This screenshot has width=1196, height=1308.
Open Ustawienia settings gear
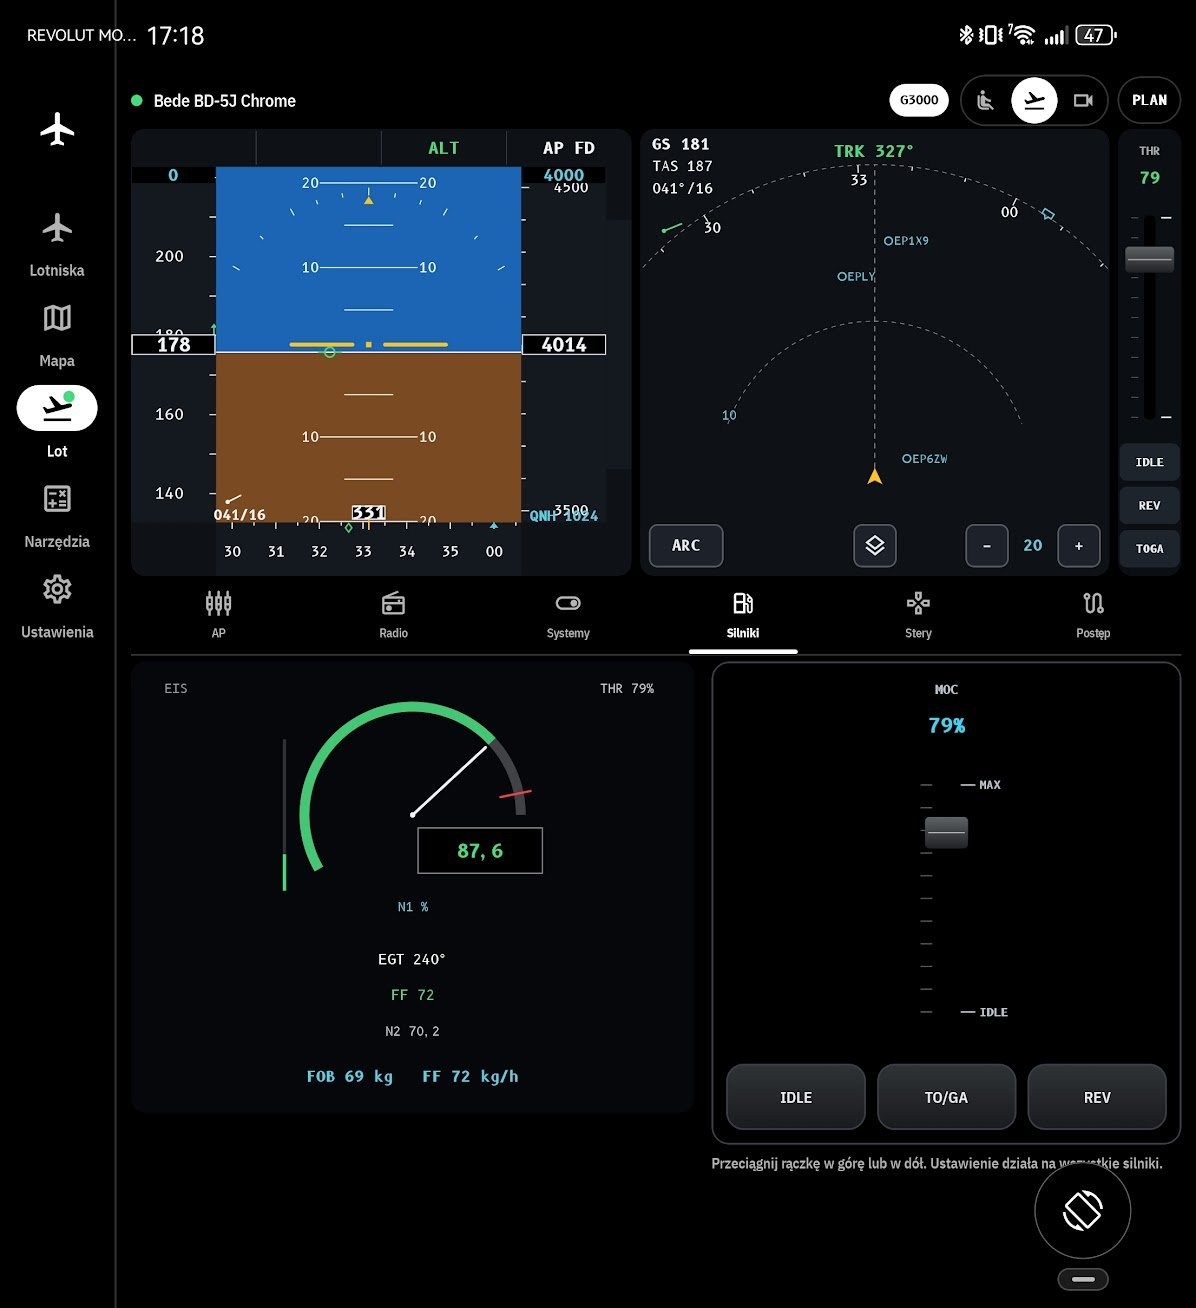pyautogui.click(x=57, y=605)
